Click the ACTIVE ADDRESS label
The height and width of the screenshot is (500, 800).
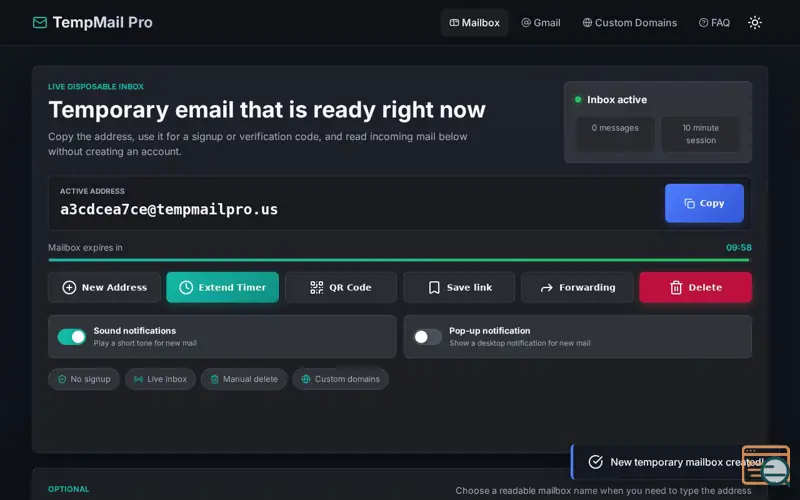92,191
